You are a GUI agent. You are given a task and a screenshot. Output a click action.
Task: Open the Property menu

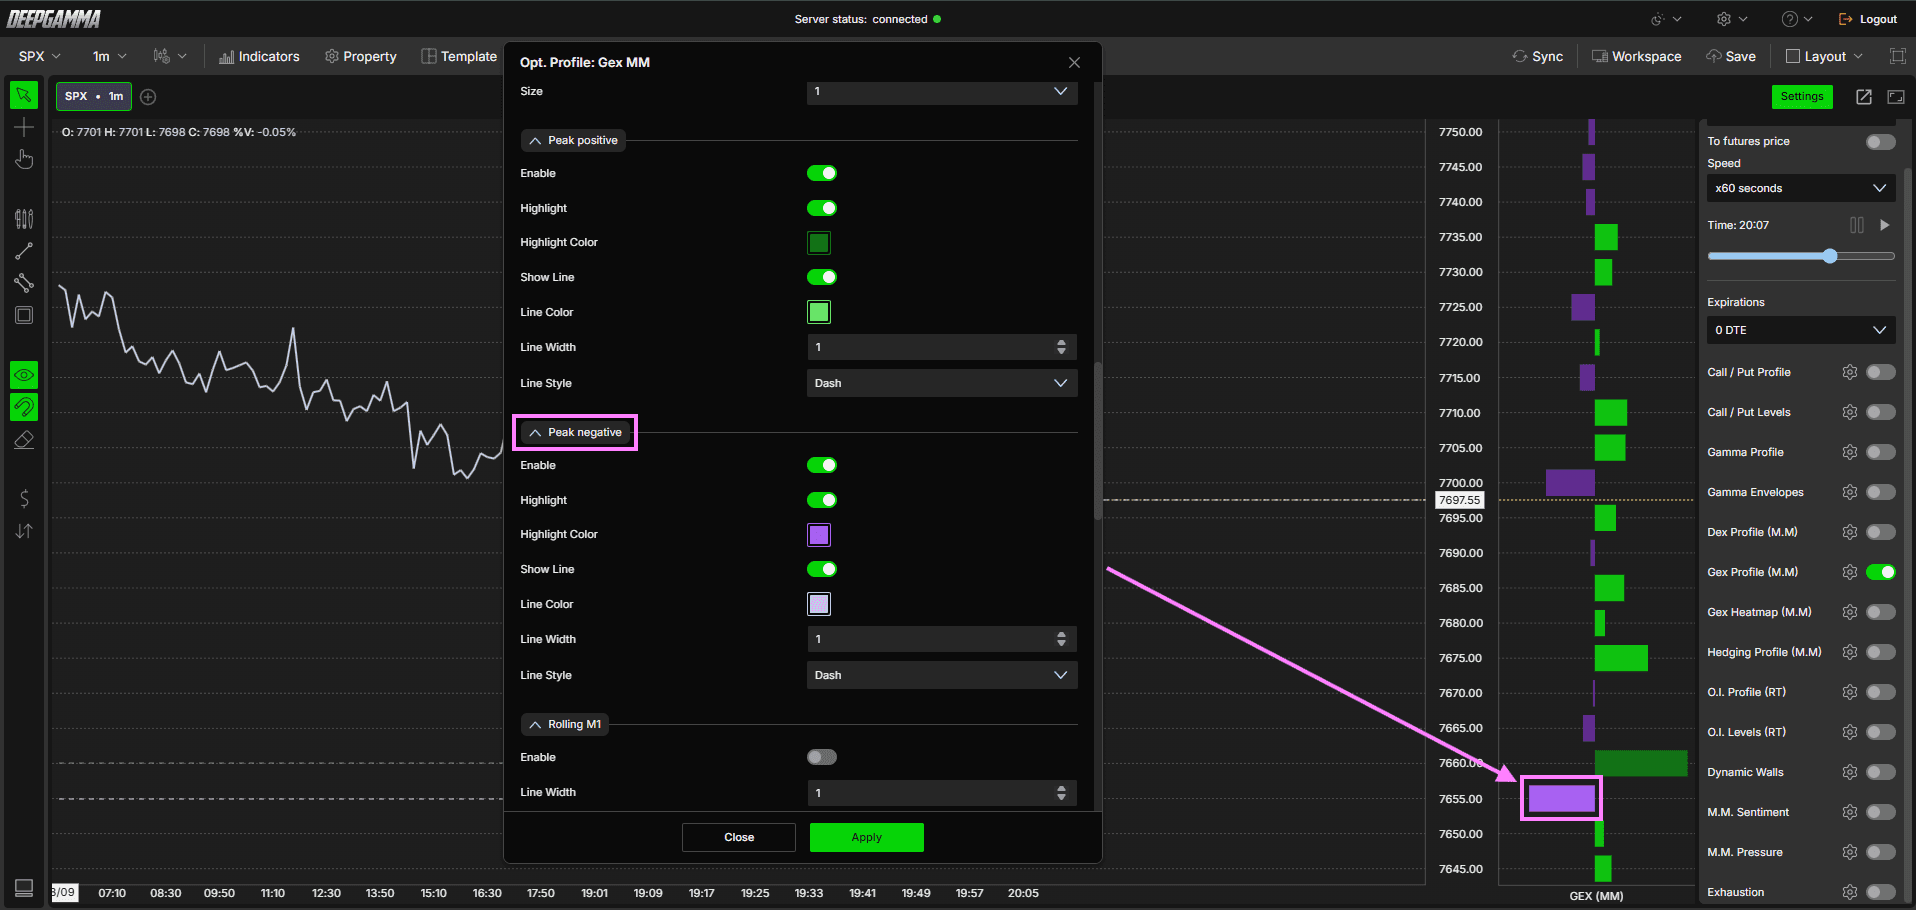pos(361,56)
